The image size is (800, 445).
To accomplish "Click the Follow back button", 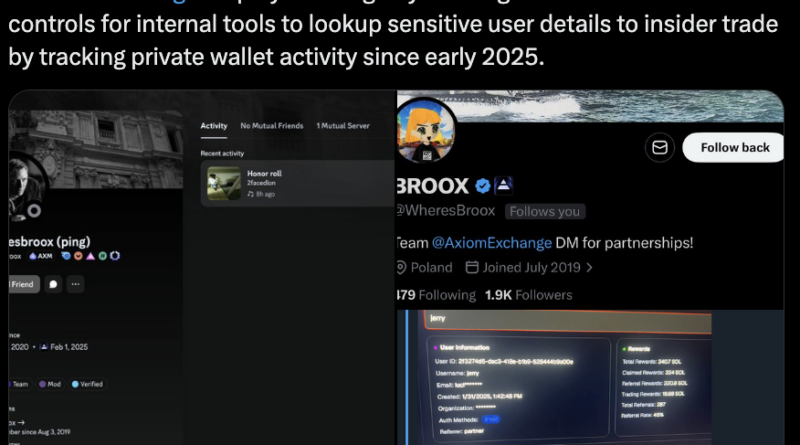I will click(734, 147).
